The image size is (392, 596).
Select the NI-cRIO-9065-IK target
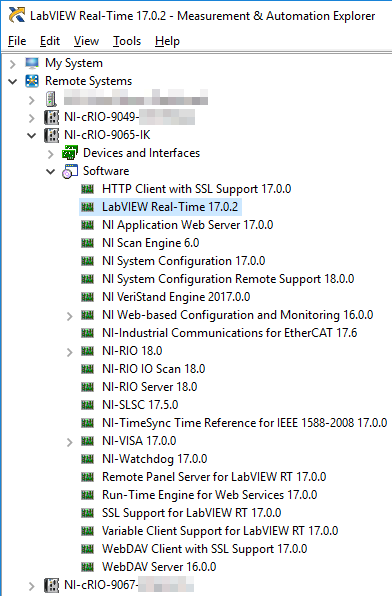107,135
